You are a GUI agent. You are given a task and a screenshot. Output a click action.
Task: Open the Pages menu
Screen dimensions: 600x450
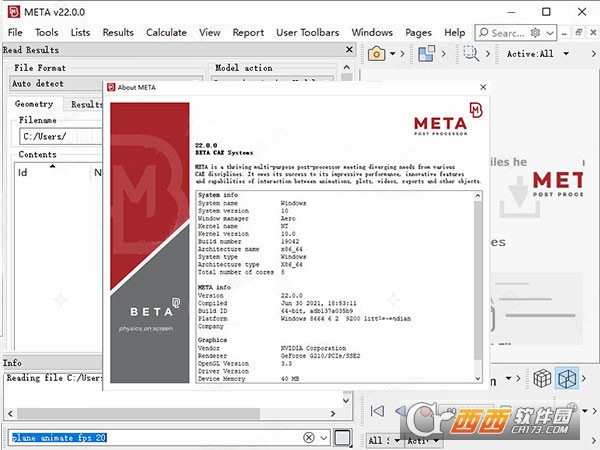(418, 33)
